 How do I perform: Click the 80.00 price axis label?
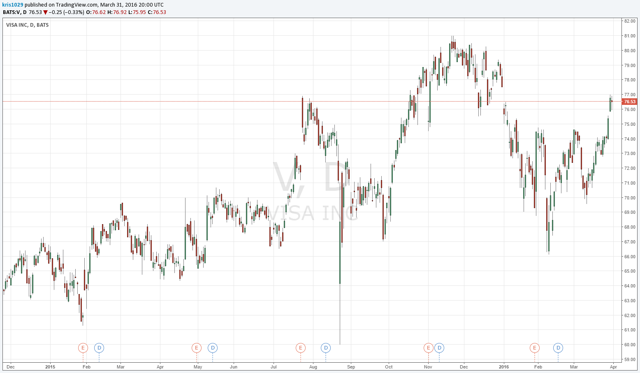click(630, 51)
